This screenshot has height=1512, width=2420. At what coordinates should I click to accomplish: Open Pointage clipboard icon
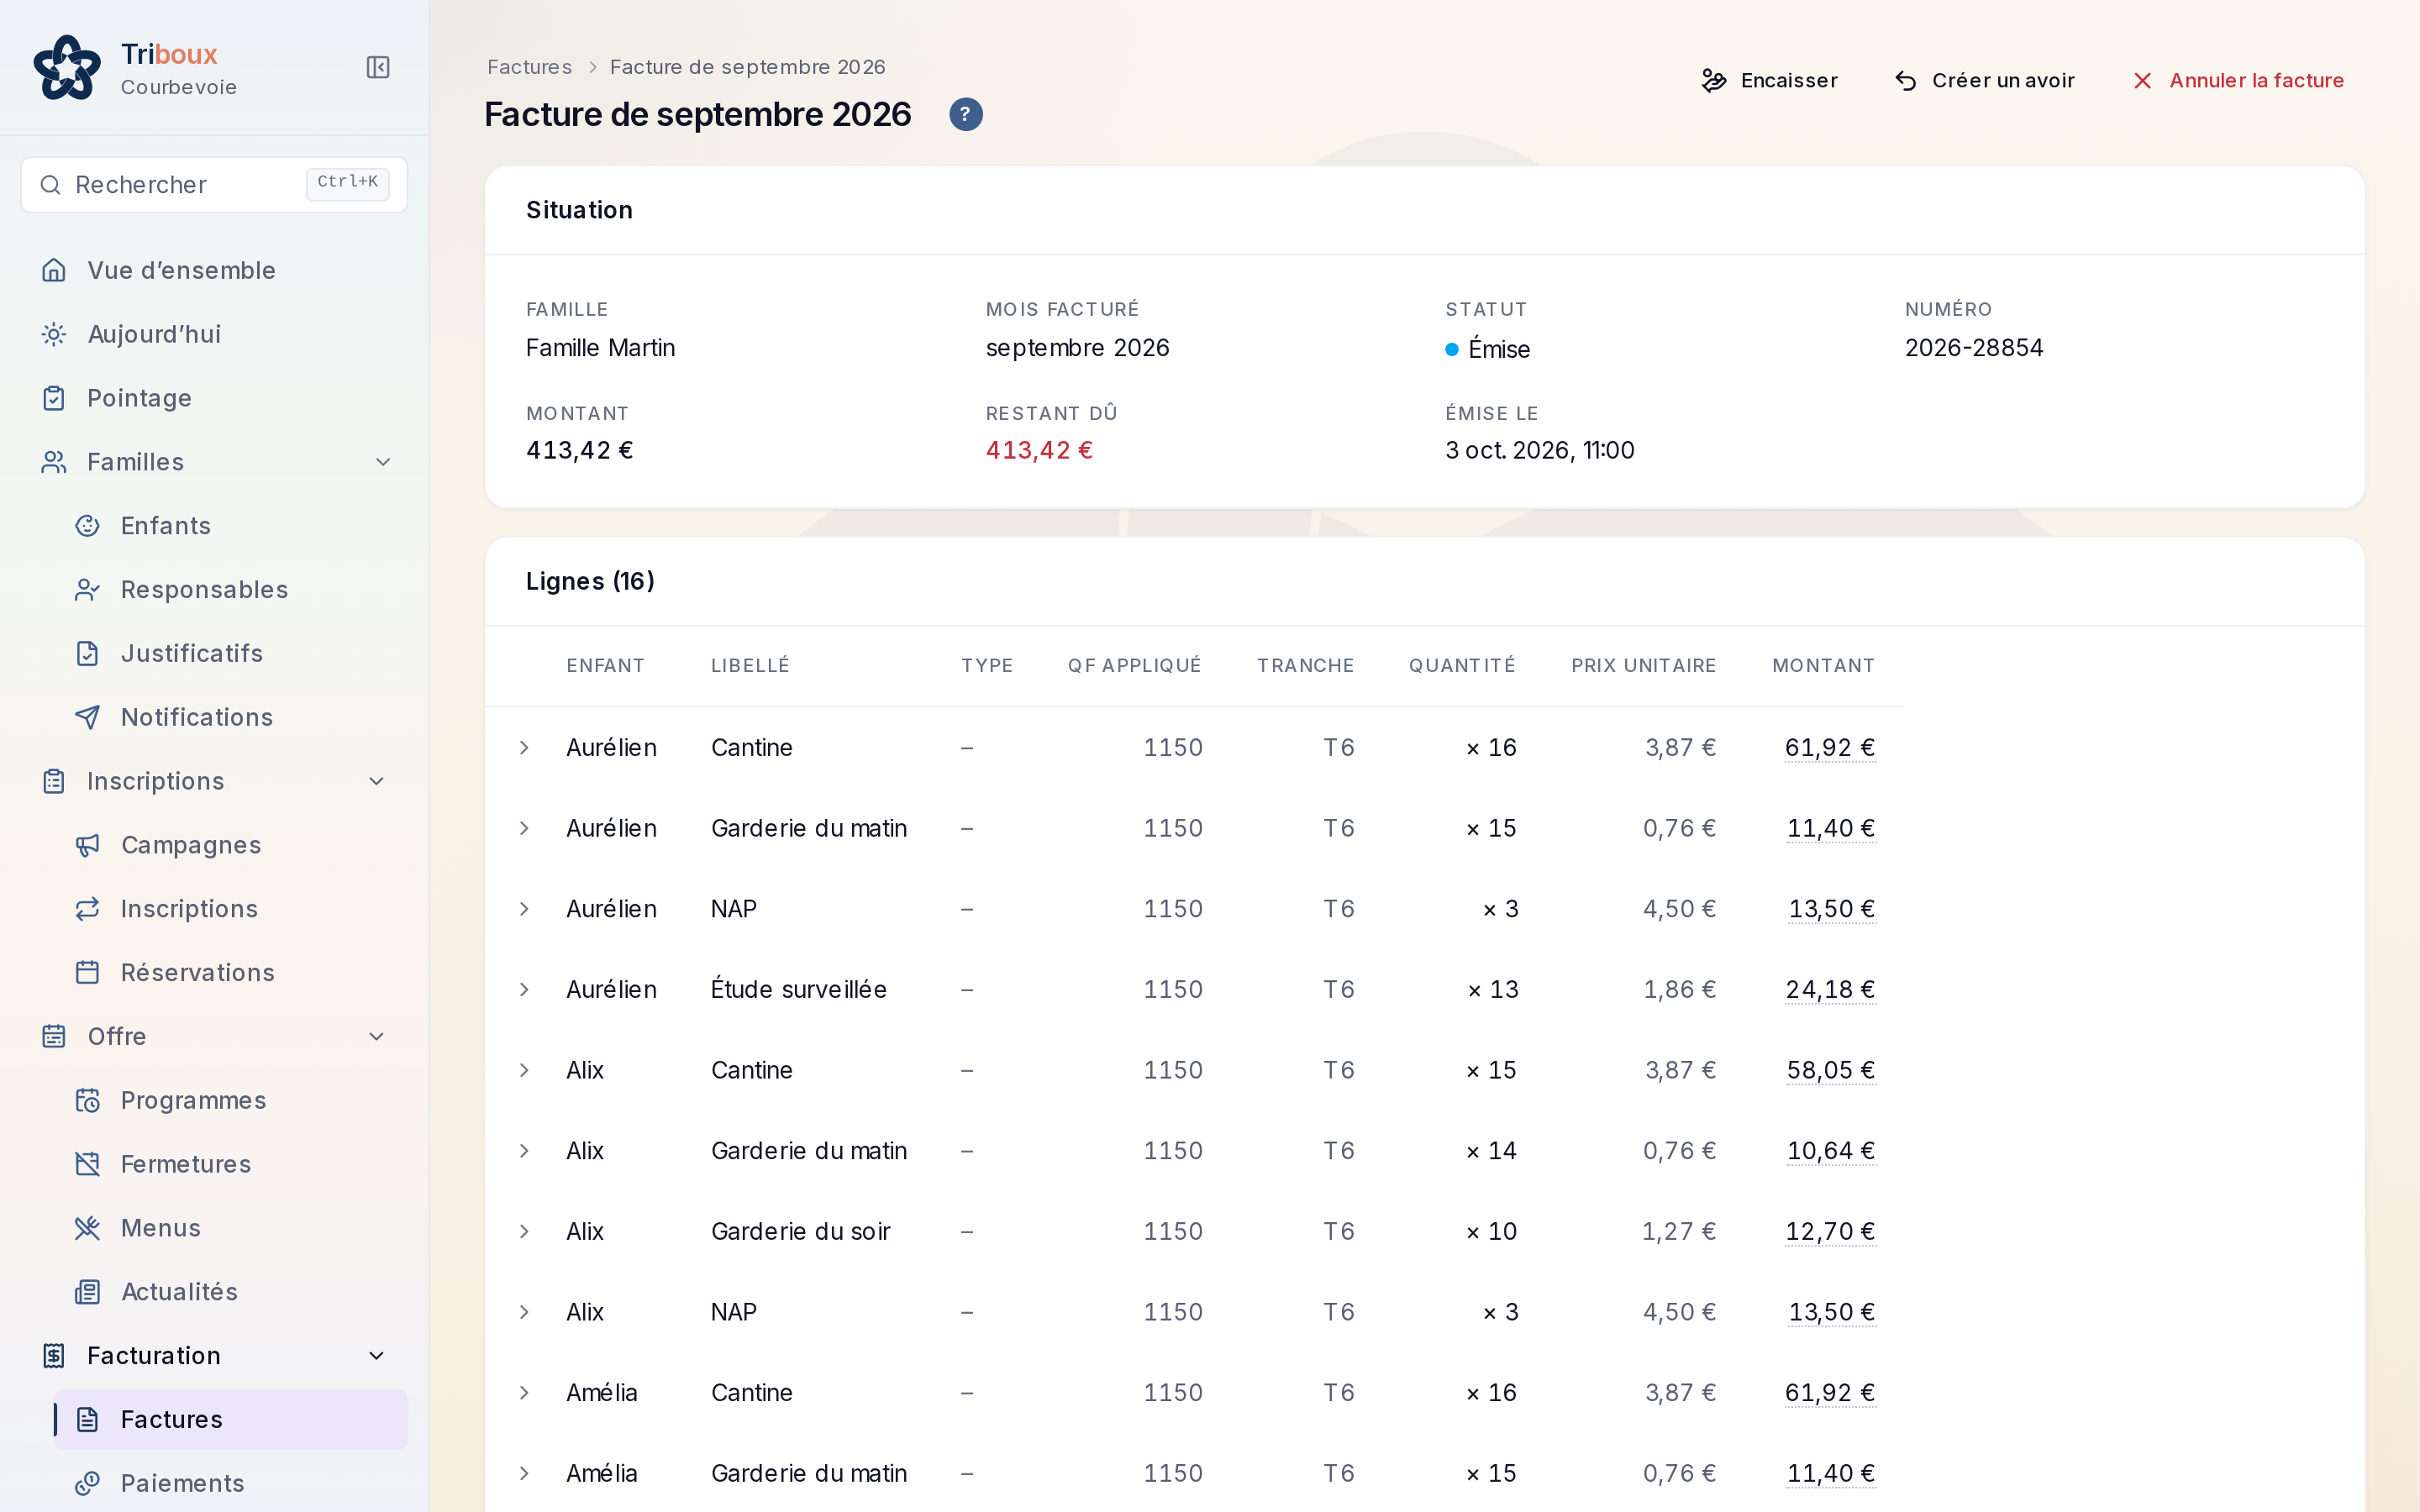point(54,398)
